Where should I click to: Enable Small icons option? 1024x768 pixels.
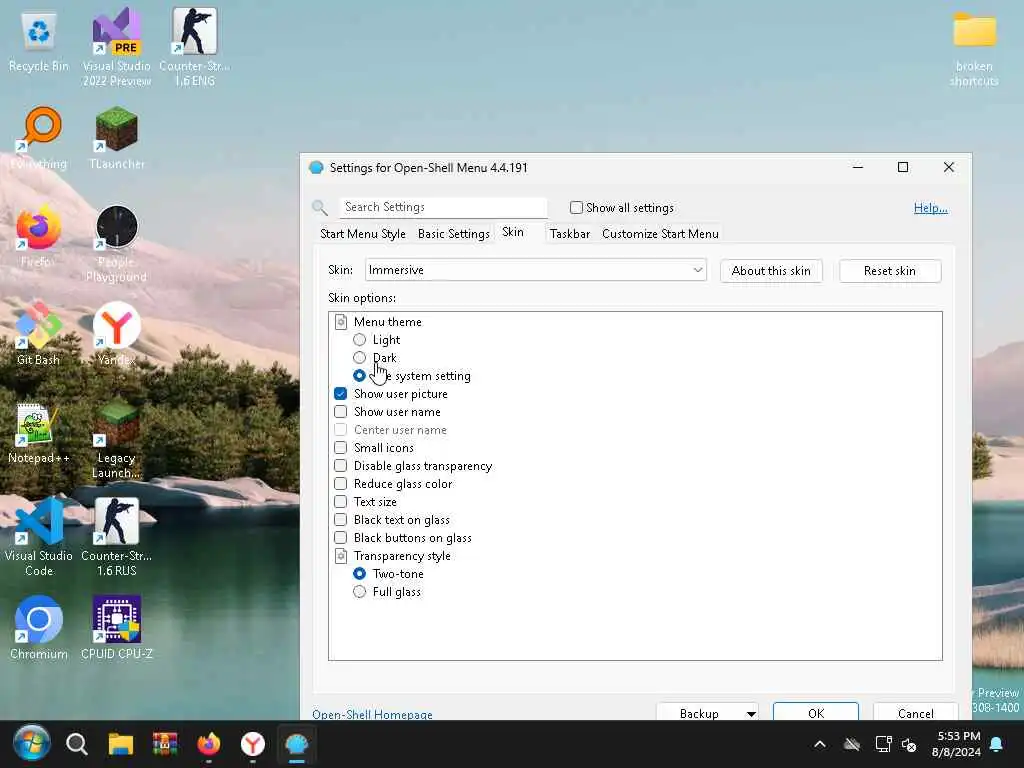340,448
